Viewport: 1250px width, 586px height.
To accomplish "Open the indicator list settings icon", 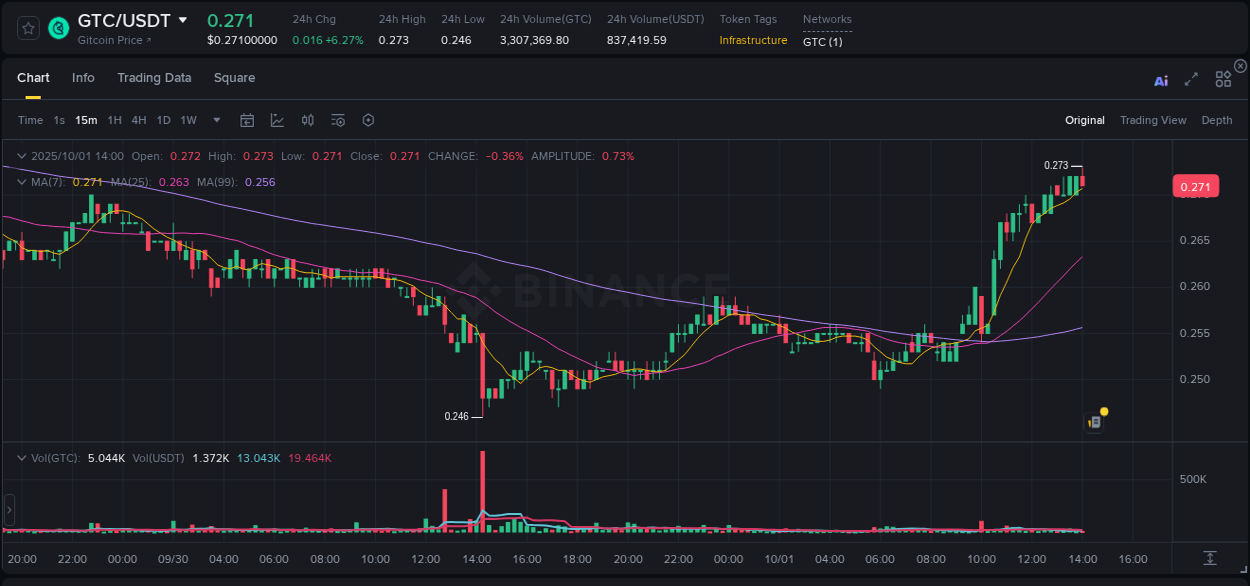I will click(337, 120).
